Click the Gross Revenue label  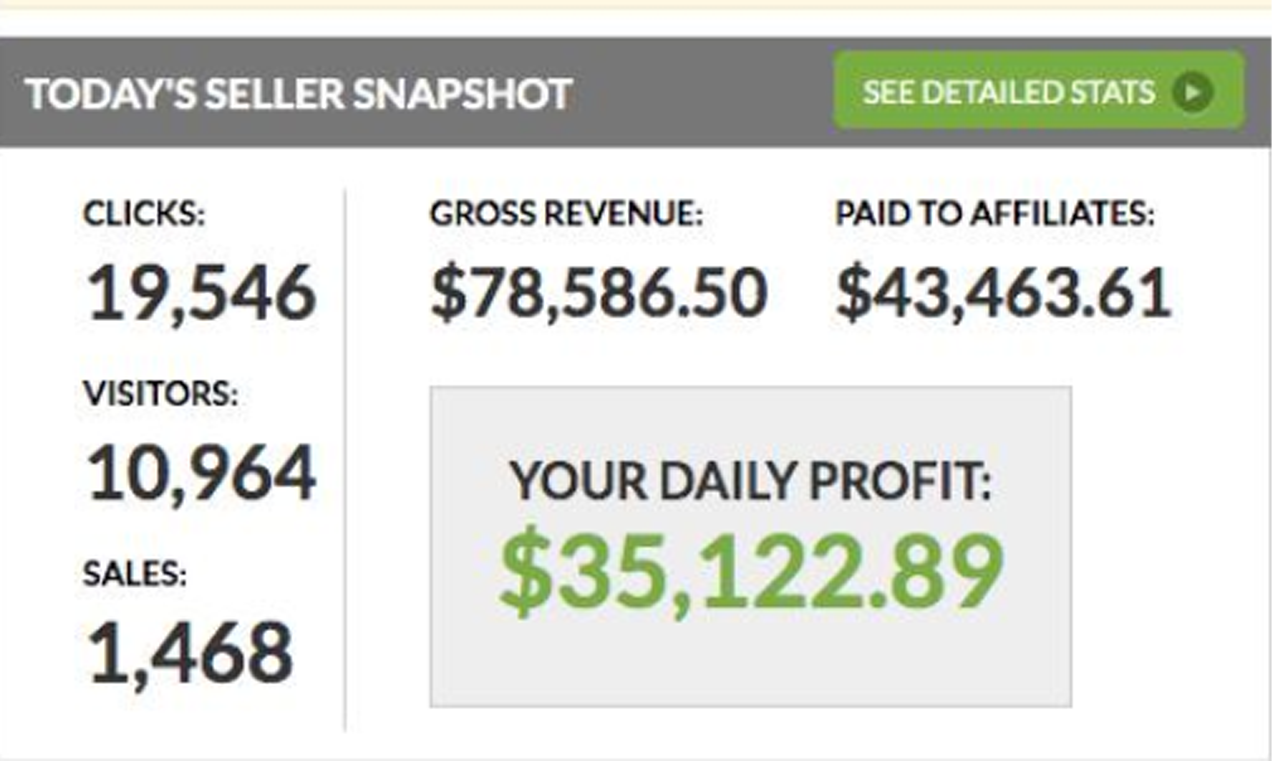567,214
